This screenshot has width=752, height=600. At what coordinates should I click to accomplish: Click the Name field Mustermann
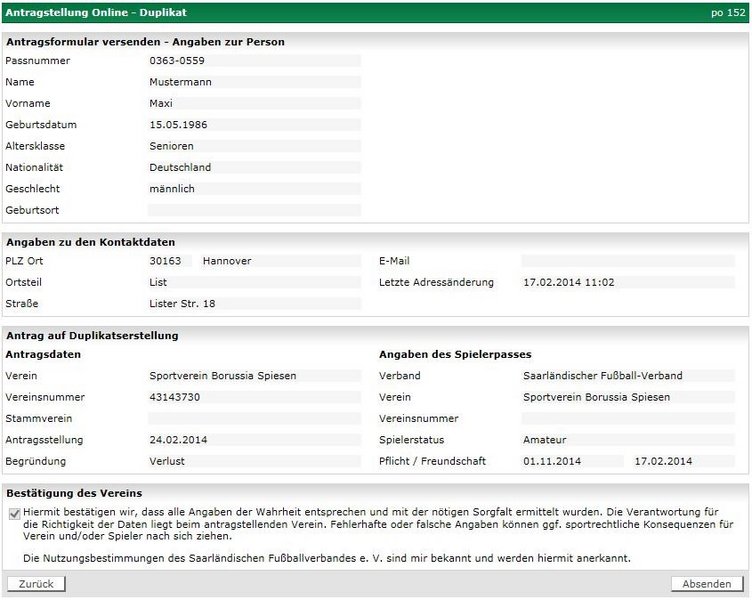pyautogui.click(x=254, y=82)
